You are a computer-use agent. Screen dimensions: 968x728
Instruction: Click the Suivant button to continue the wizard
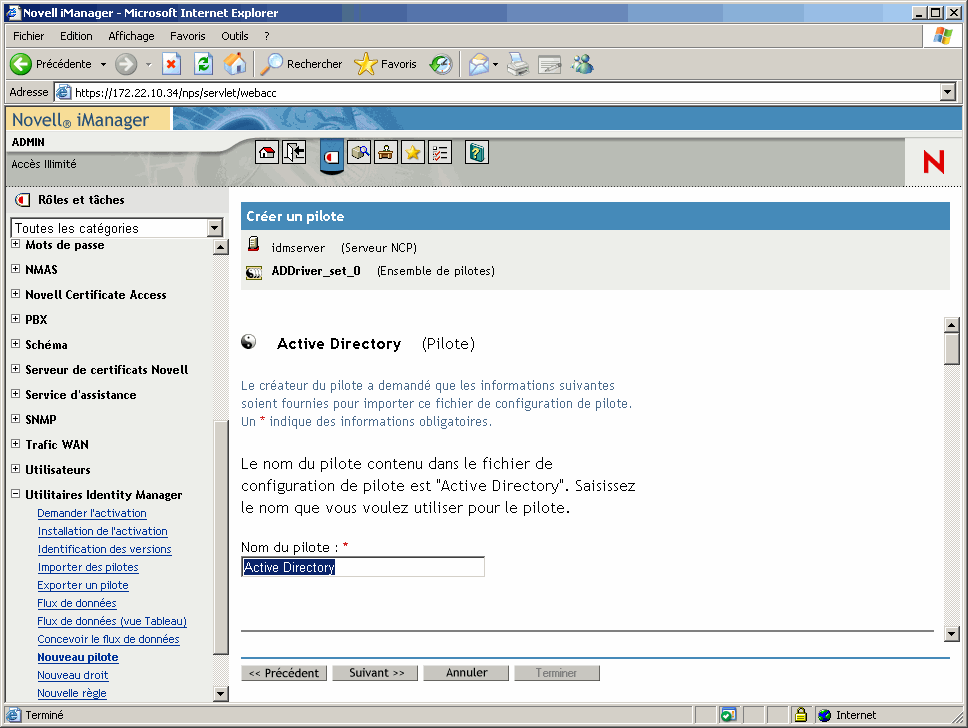click(375, 672)
